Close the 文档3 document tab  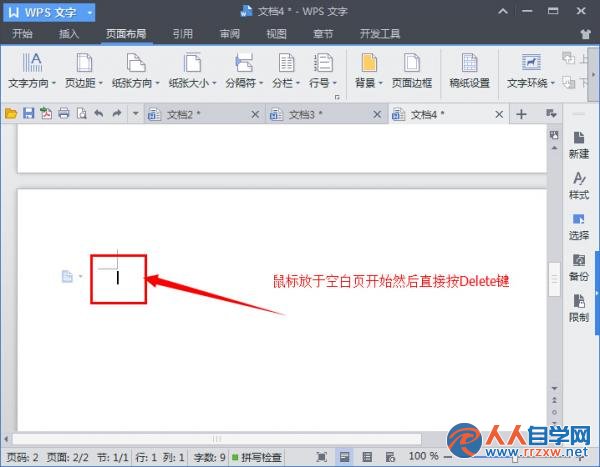pyautogui.click(x=377, y=114)
